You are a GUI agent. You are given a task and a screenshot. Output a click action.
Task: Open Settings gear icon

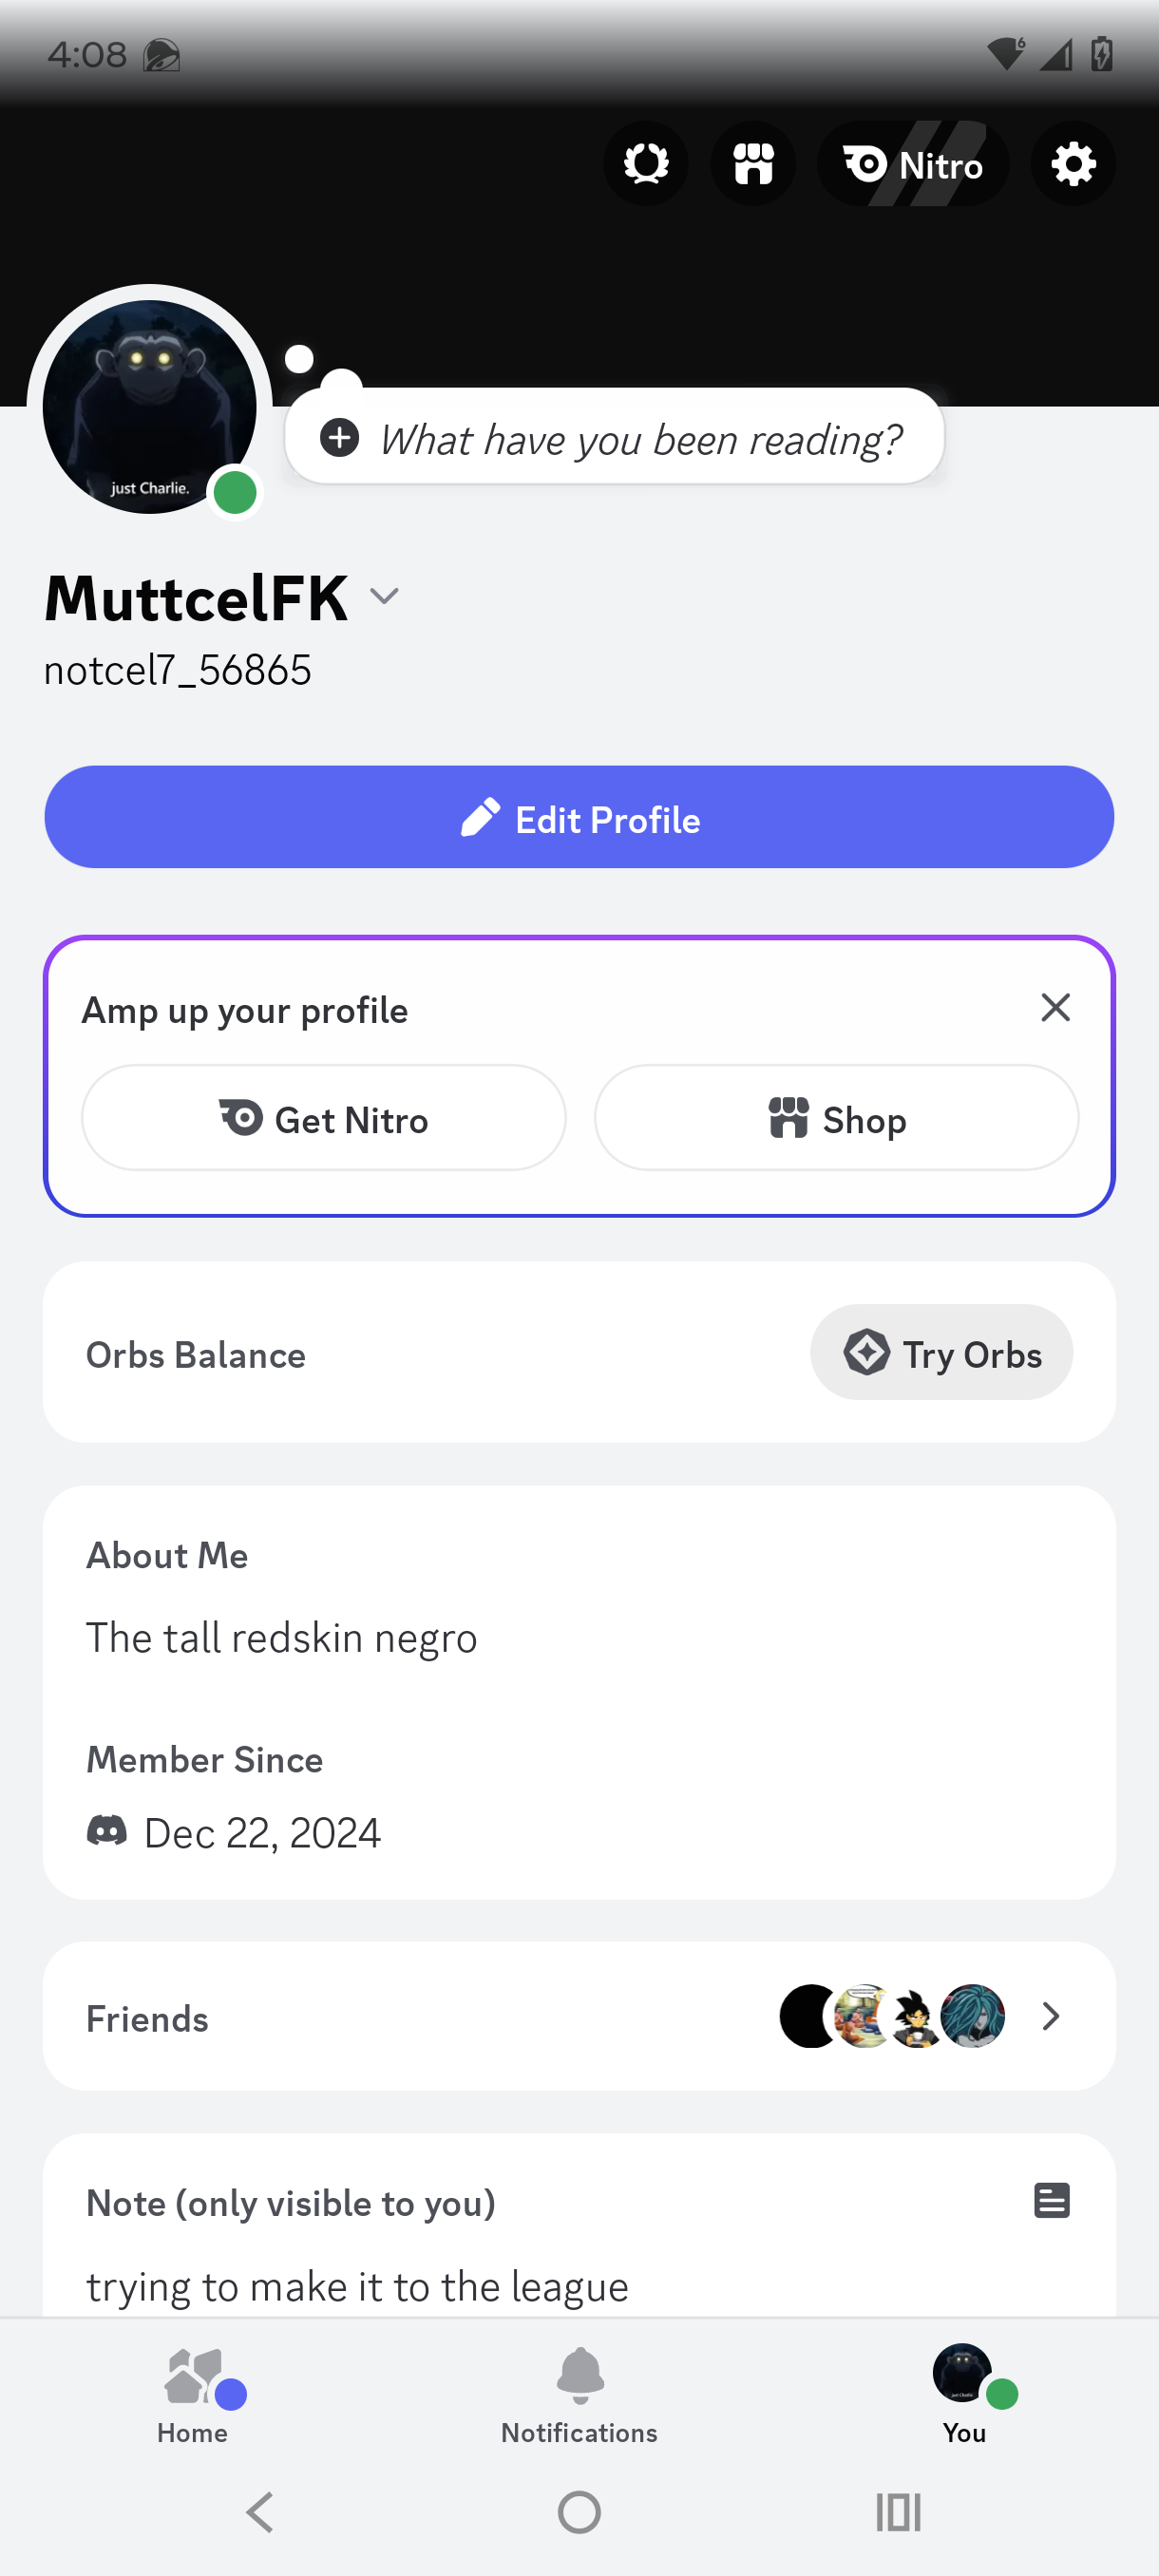[x=1072, y=164]
